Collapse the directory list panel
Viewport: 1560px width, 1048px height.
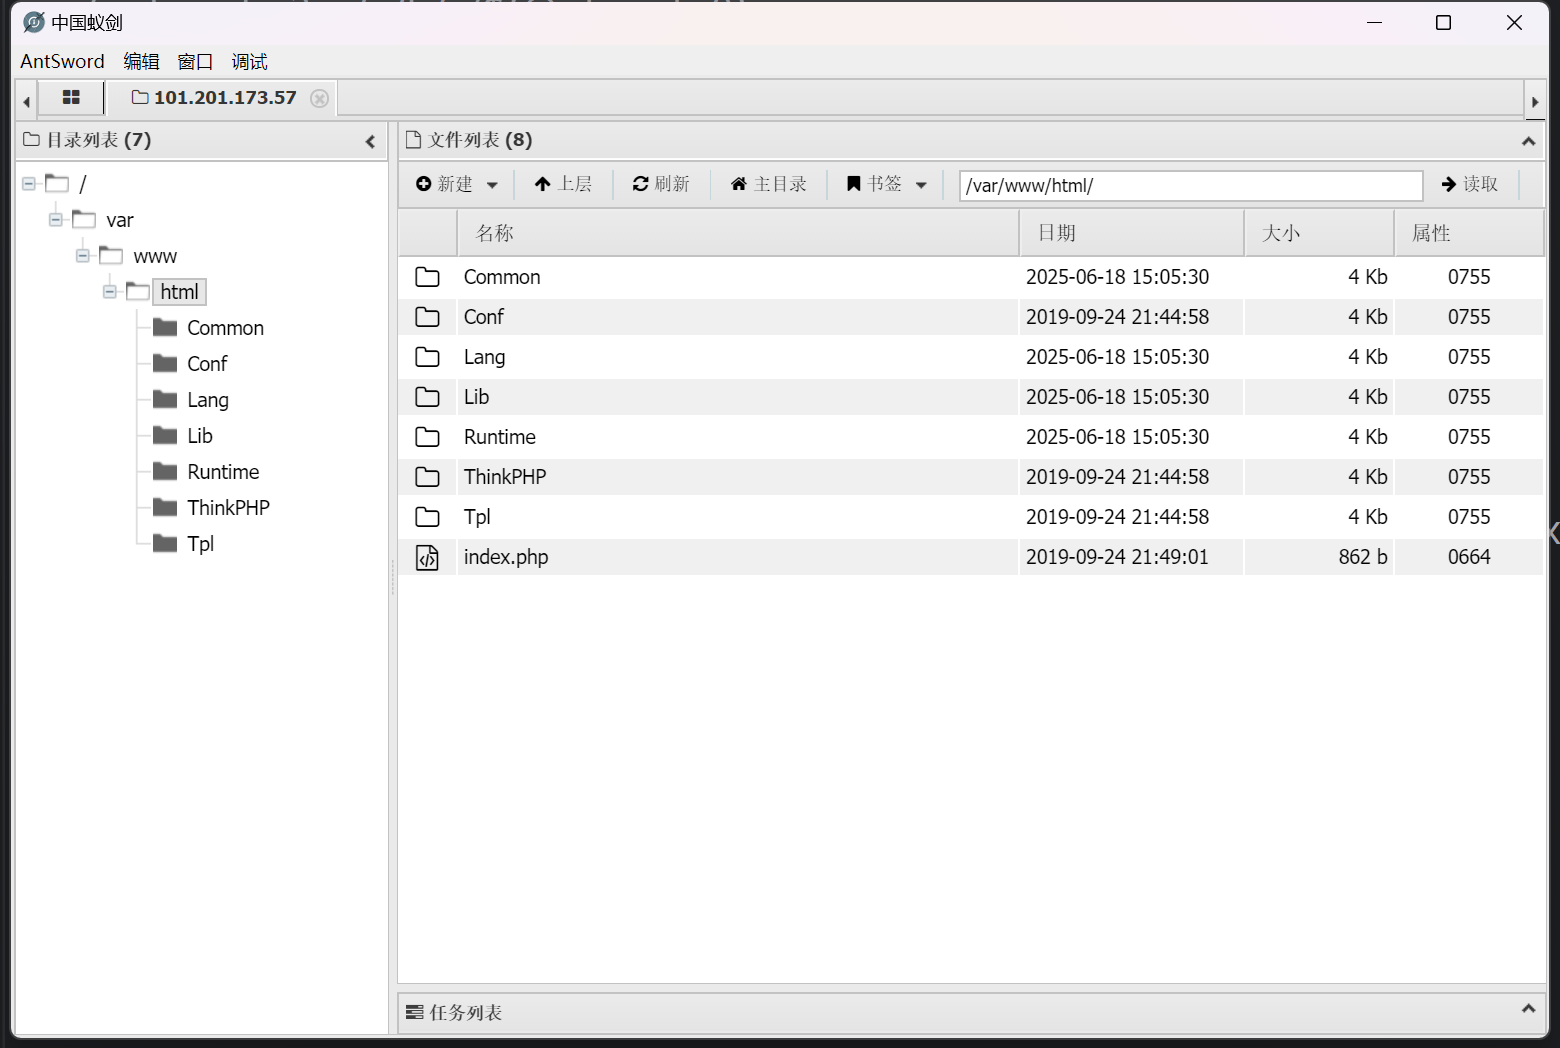tap(370, 141)
